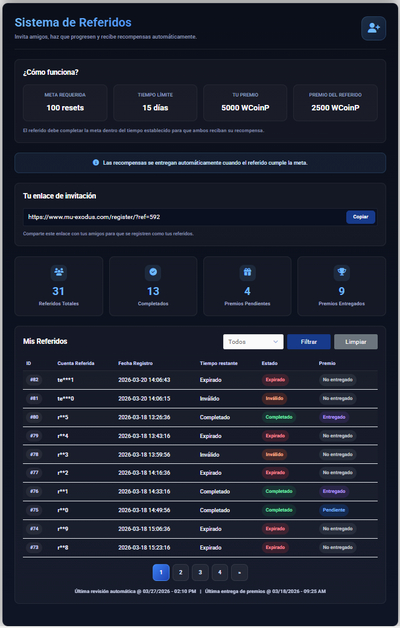Click the Completados checkmark icon
This screenshot has width=400, height=628.
point(153,272)
